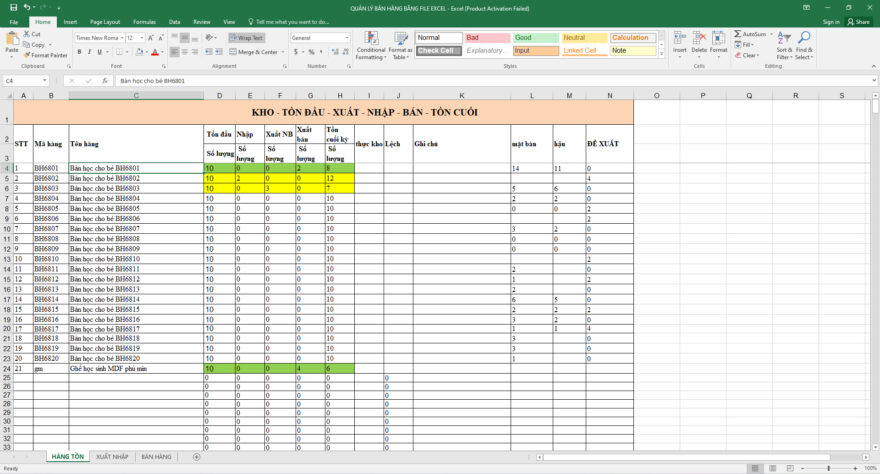Click the Share button
Screen dimensions: 880x474
tap(857, 21)
